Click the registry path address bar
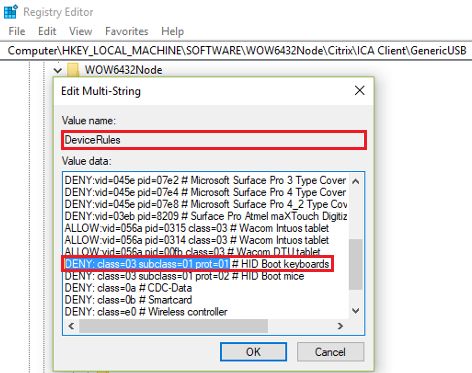The image size is (472, 373). click(236, 51)
